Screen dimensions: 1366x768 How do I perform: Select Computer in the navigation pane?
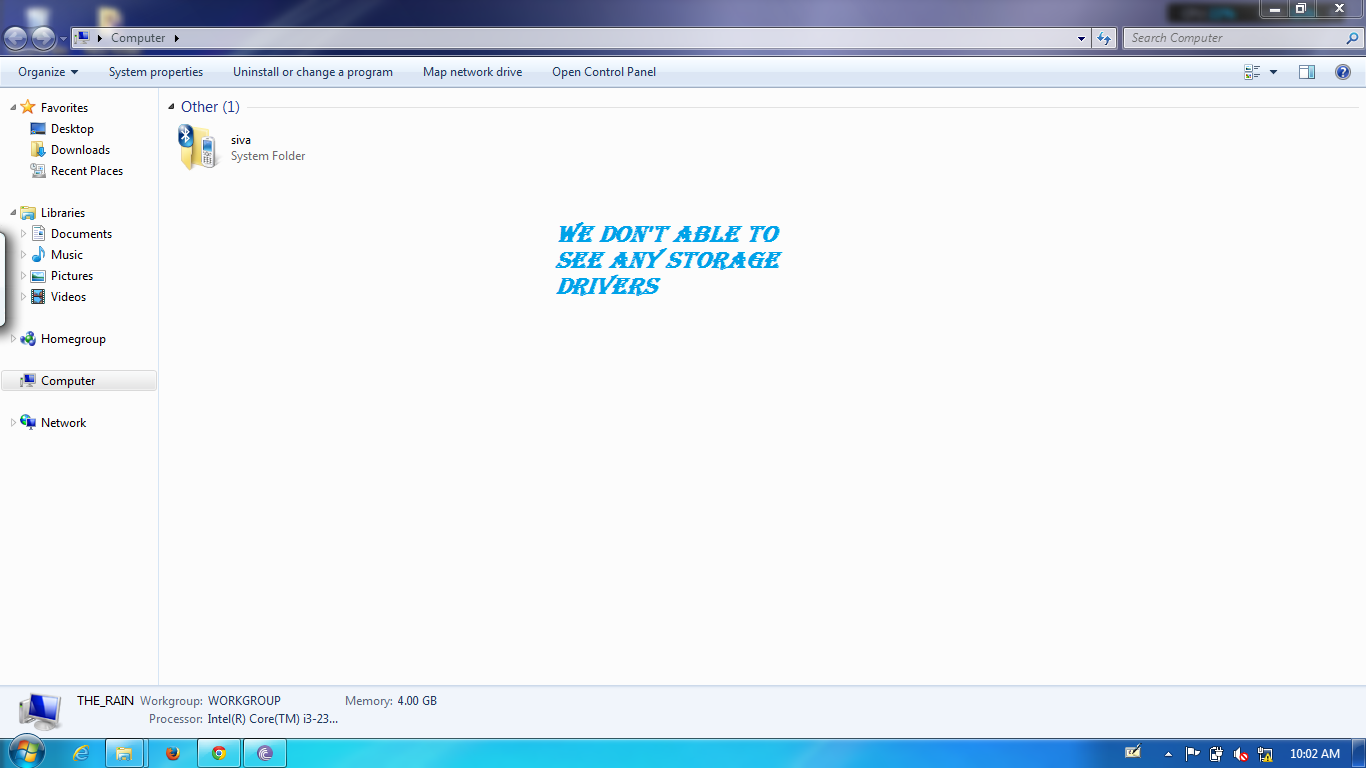coord(68,381)
